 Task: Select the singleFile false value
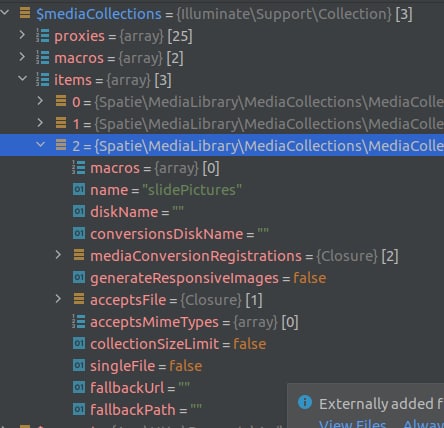186,366
